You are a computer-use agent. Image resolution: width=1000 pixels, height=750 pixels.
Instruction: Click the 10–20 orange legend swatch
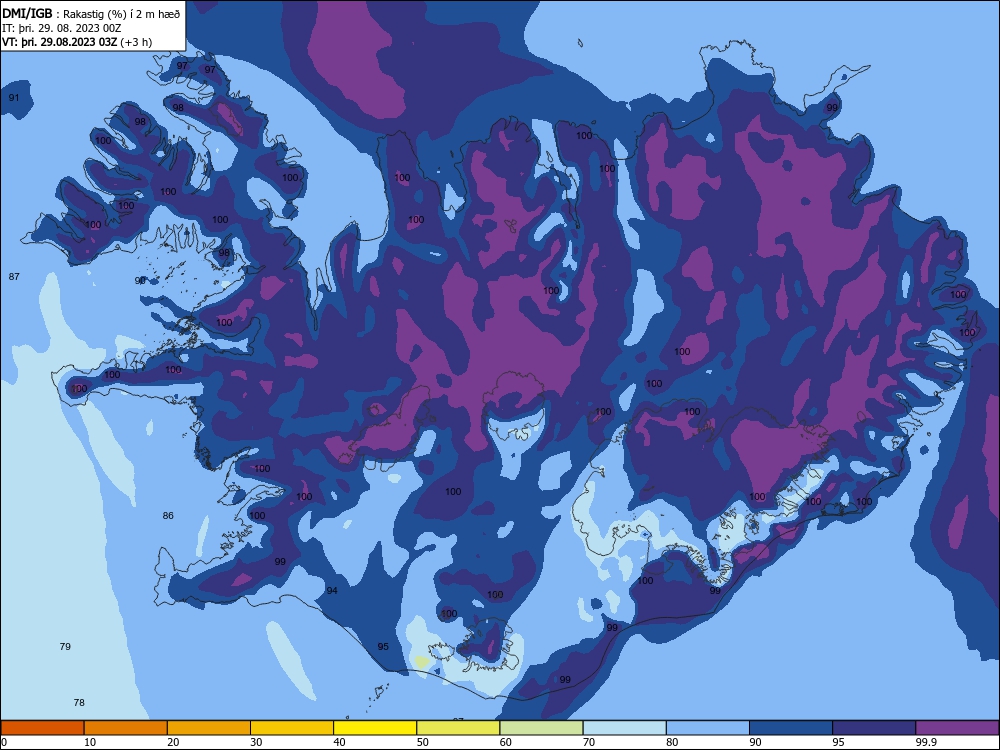coord(126,728)
